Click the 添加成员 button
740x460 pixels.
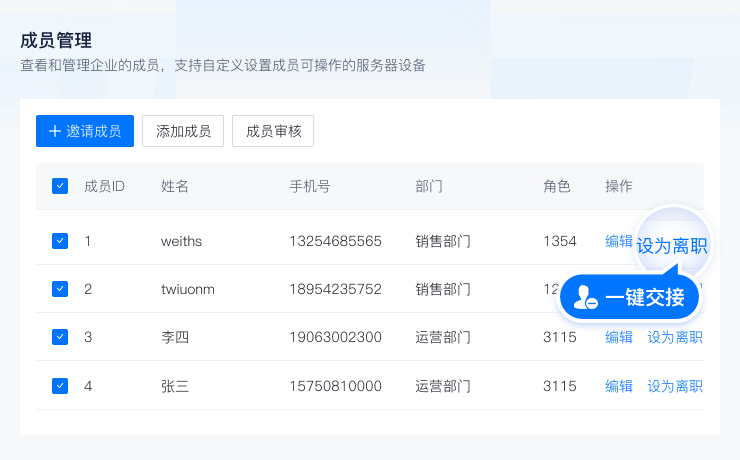pos(183,131)
